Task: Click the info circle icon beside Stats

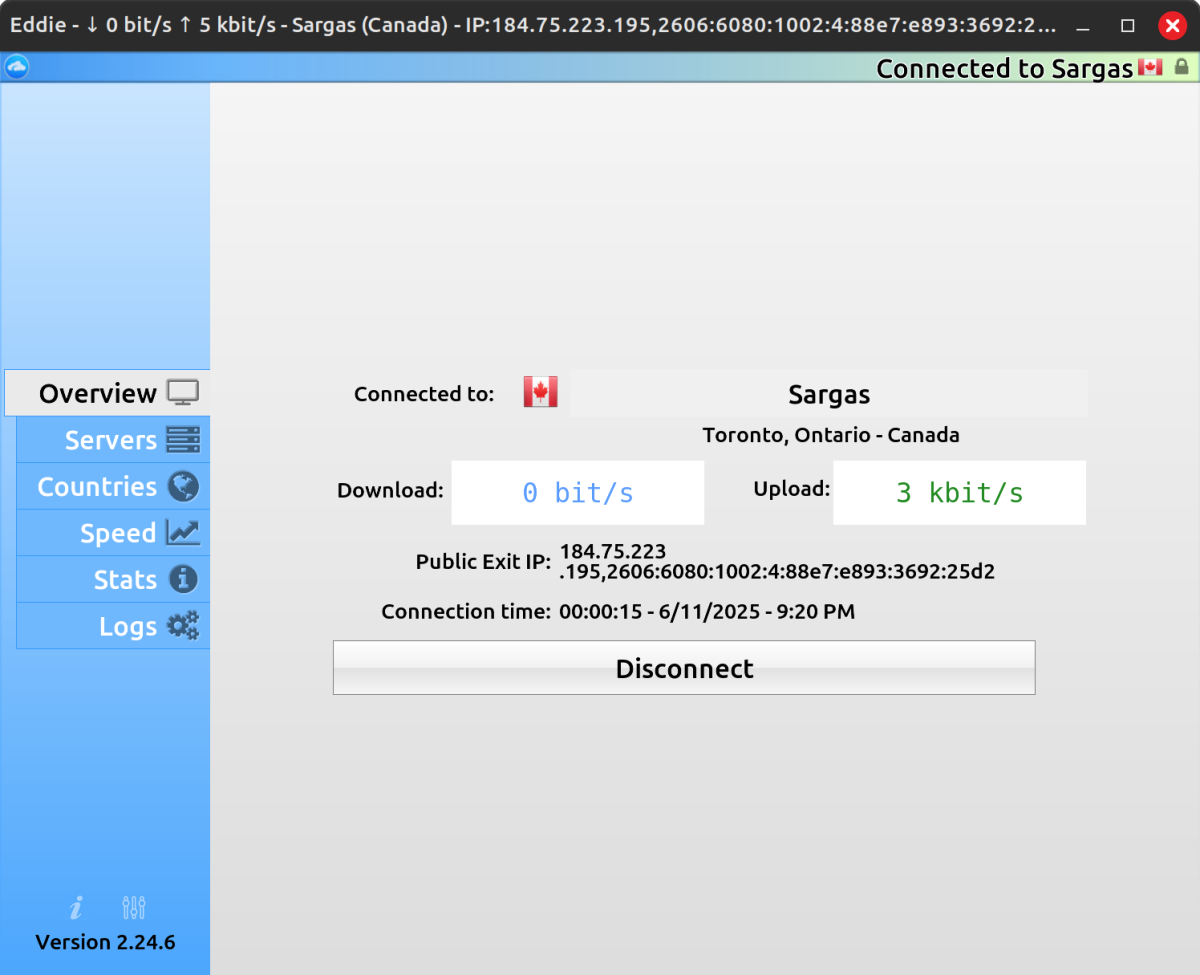Action: 183,579
